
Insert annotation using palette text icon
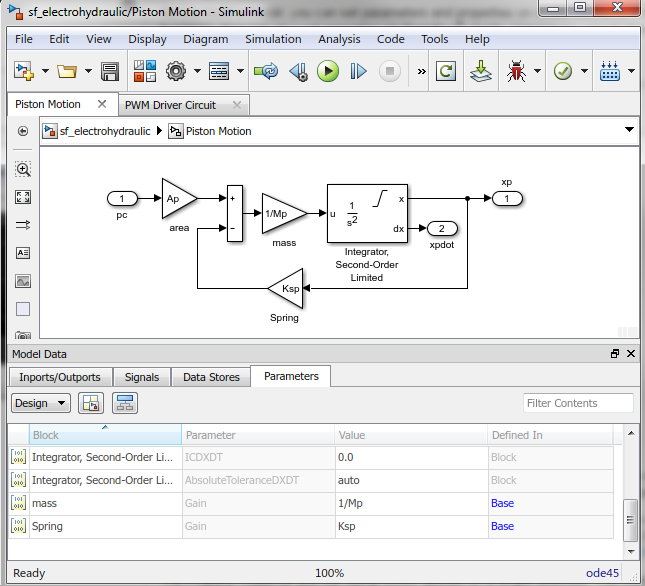[x=23, y=253]
